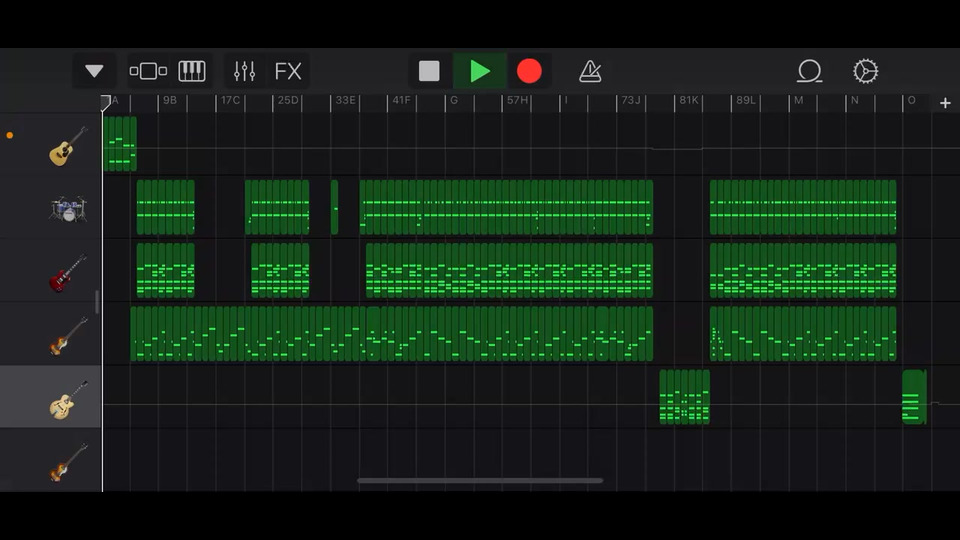Start recording with the red Record button
This screenshot has width=960, height=540.
pos(529,71)
